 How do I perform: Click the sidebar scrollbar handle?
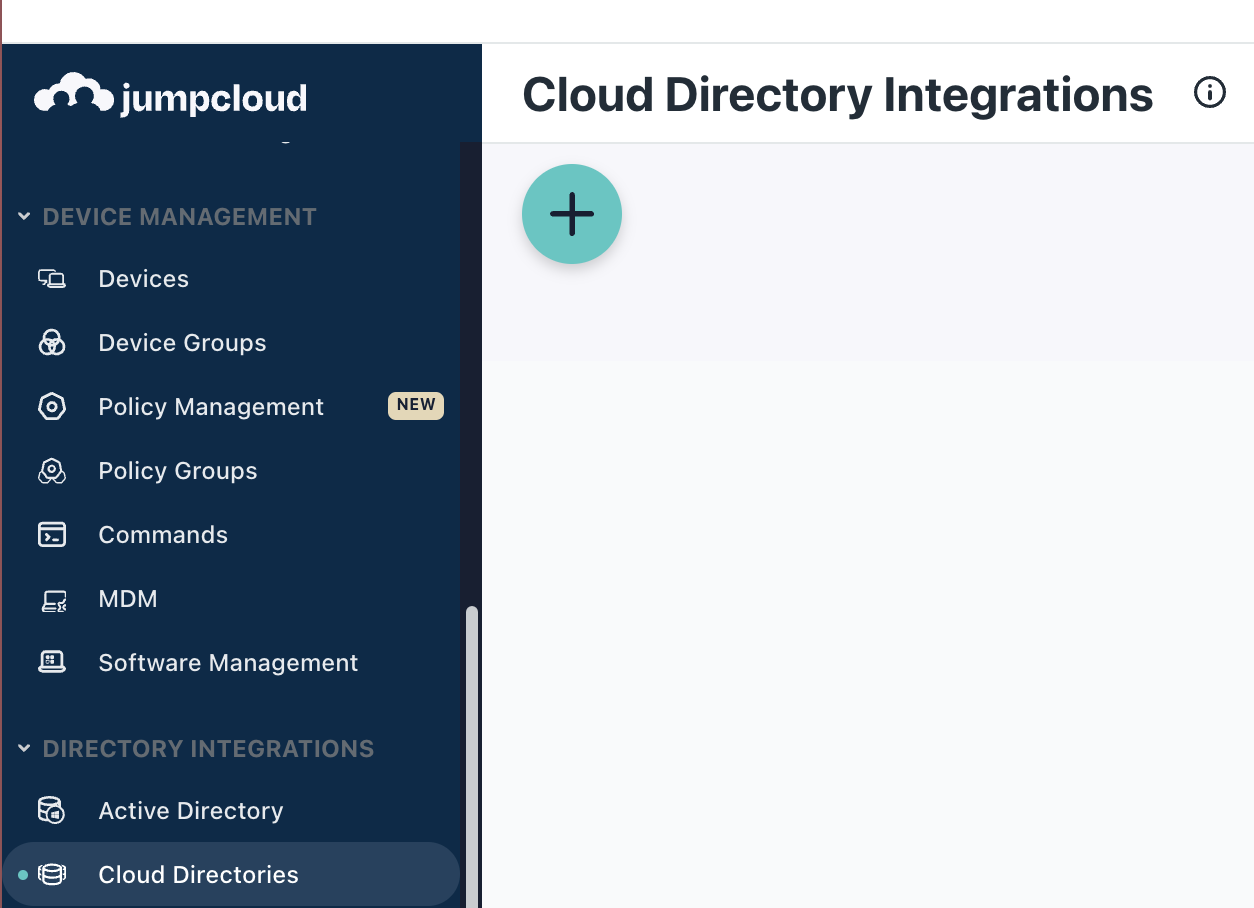[x=470, y=750]
